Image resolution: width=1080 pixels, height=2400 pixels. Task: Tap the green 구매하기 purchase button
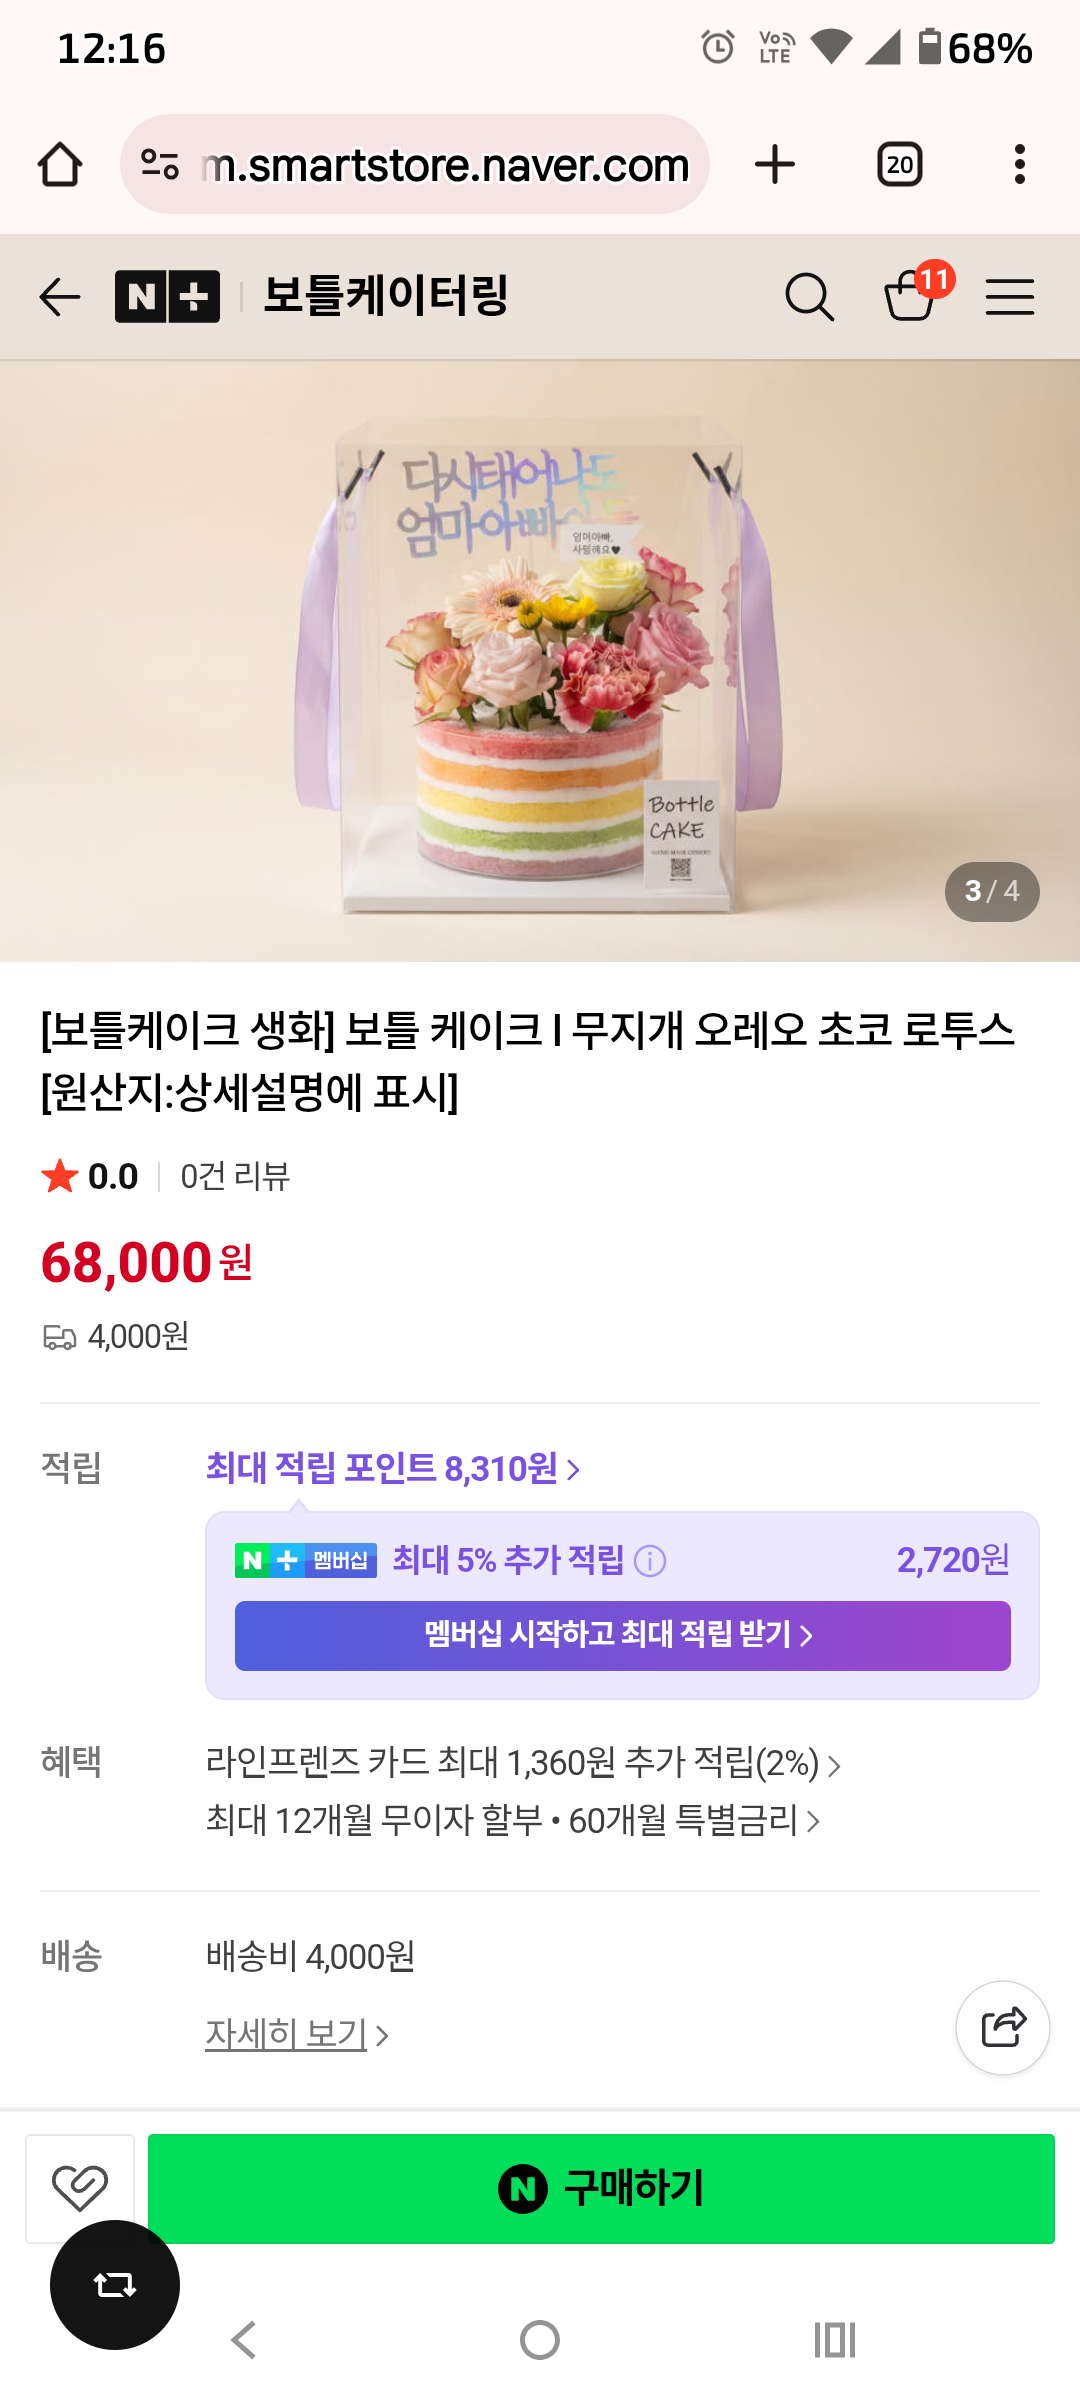click(601, 2188)
